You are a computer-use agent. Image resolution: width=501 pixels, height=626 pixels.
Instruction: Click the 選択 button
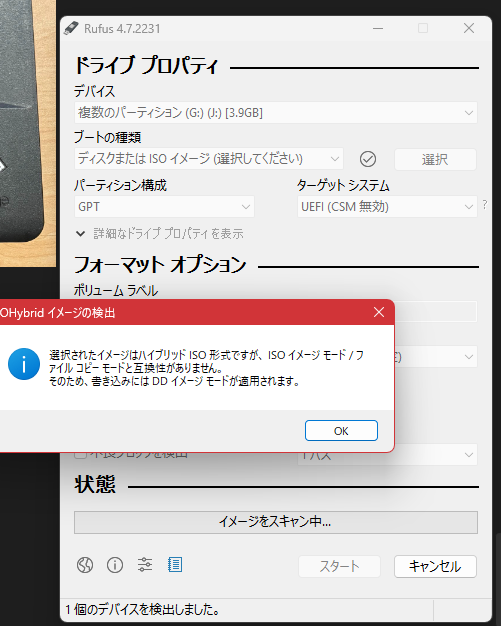pyautogui.click(x=435, y=159)
